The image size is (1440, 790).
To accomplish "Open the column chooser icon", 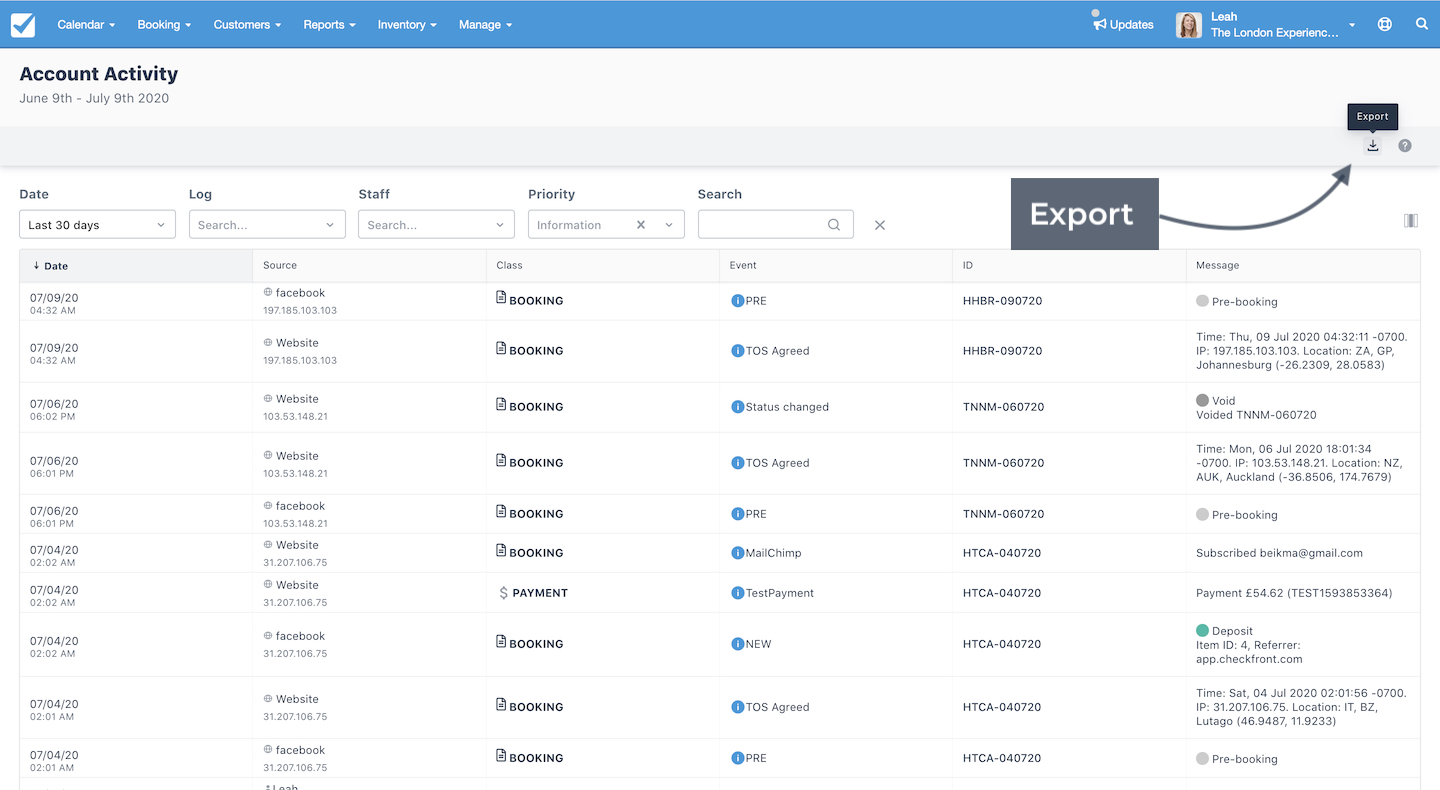I will [x=1411, y=221].
